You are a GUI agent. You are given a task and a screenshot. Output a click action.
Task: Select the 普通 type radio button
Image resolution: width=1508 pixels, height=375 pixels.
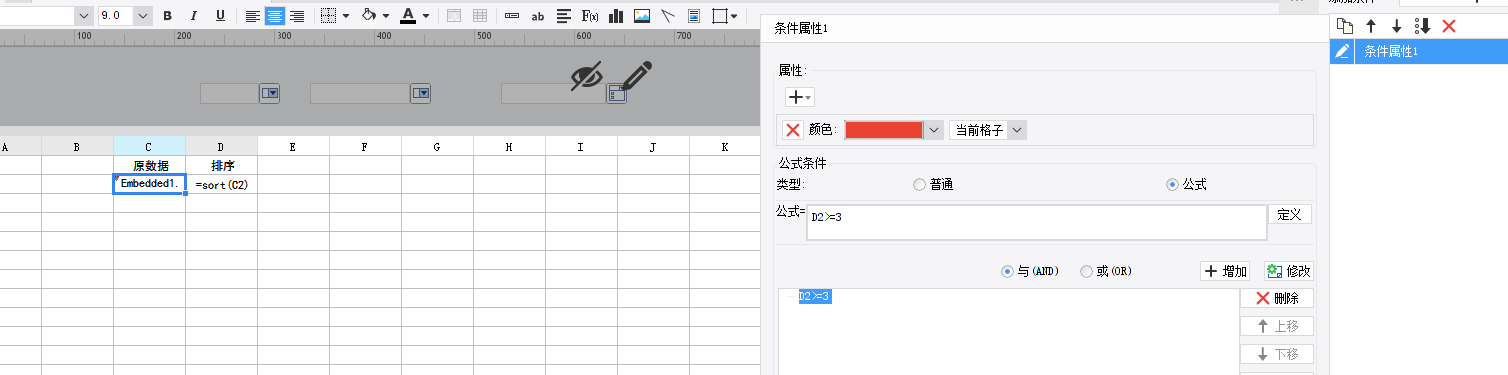[x=919, y=185]
